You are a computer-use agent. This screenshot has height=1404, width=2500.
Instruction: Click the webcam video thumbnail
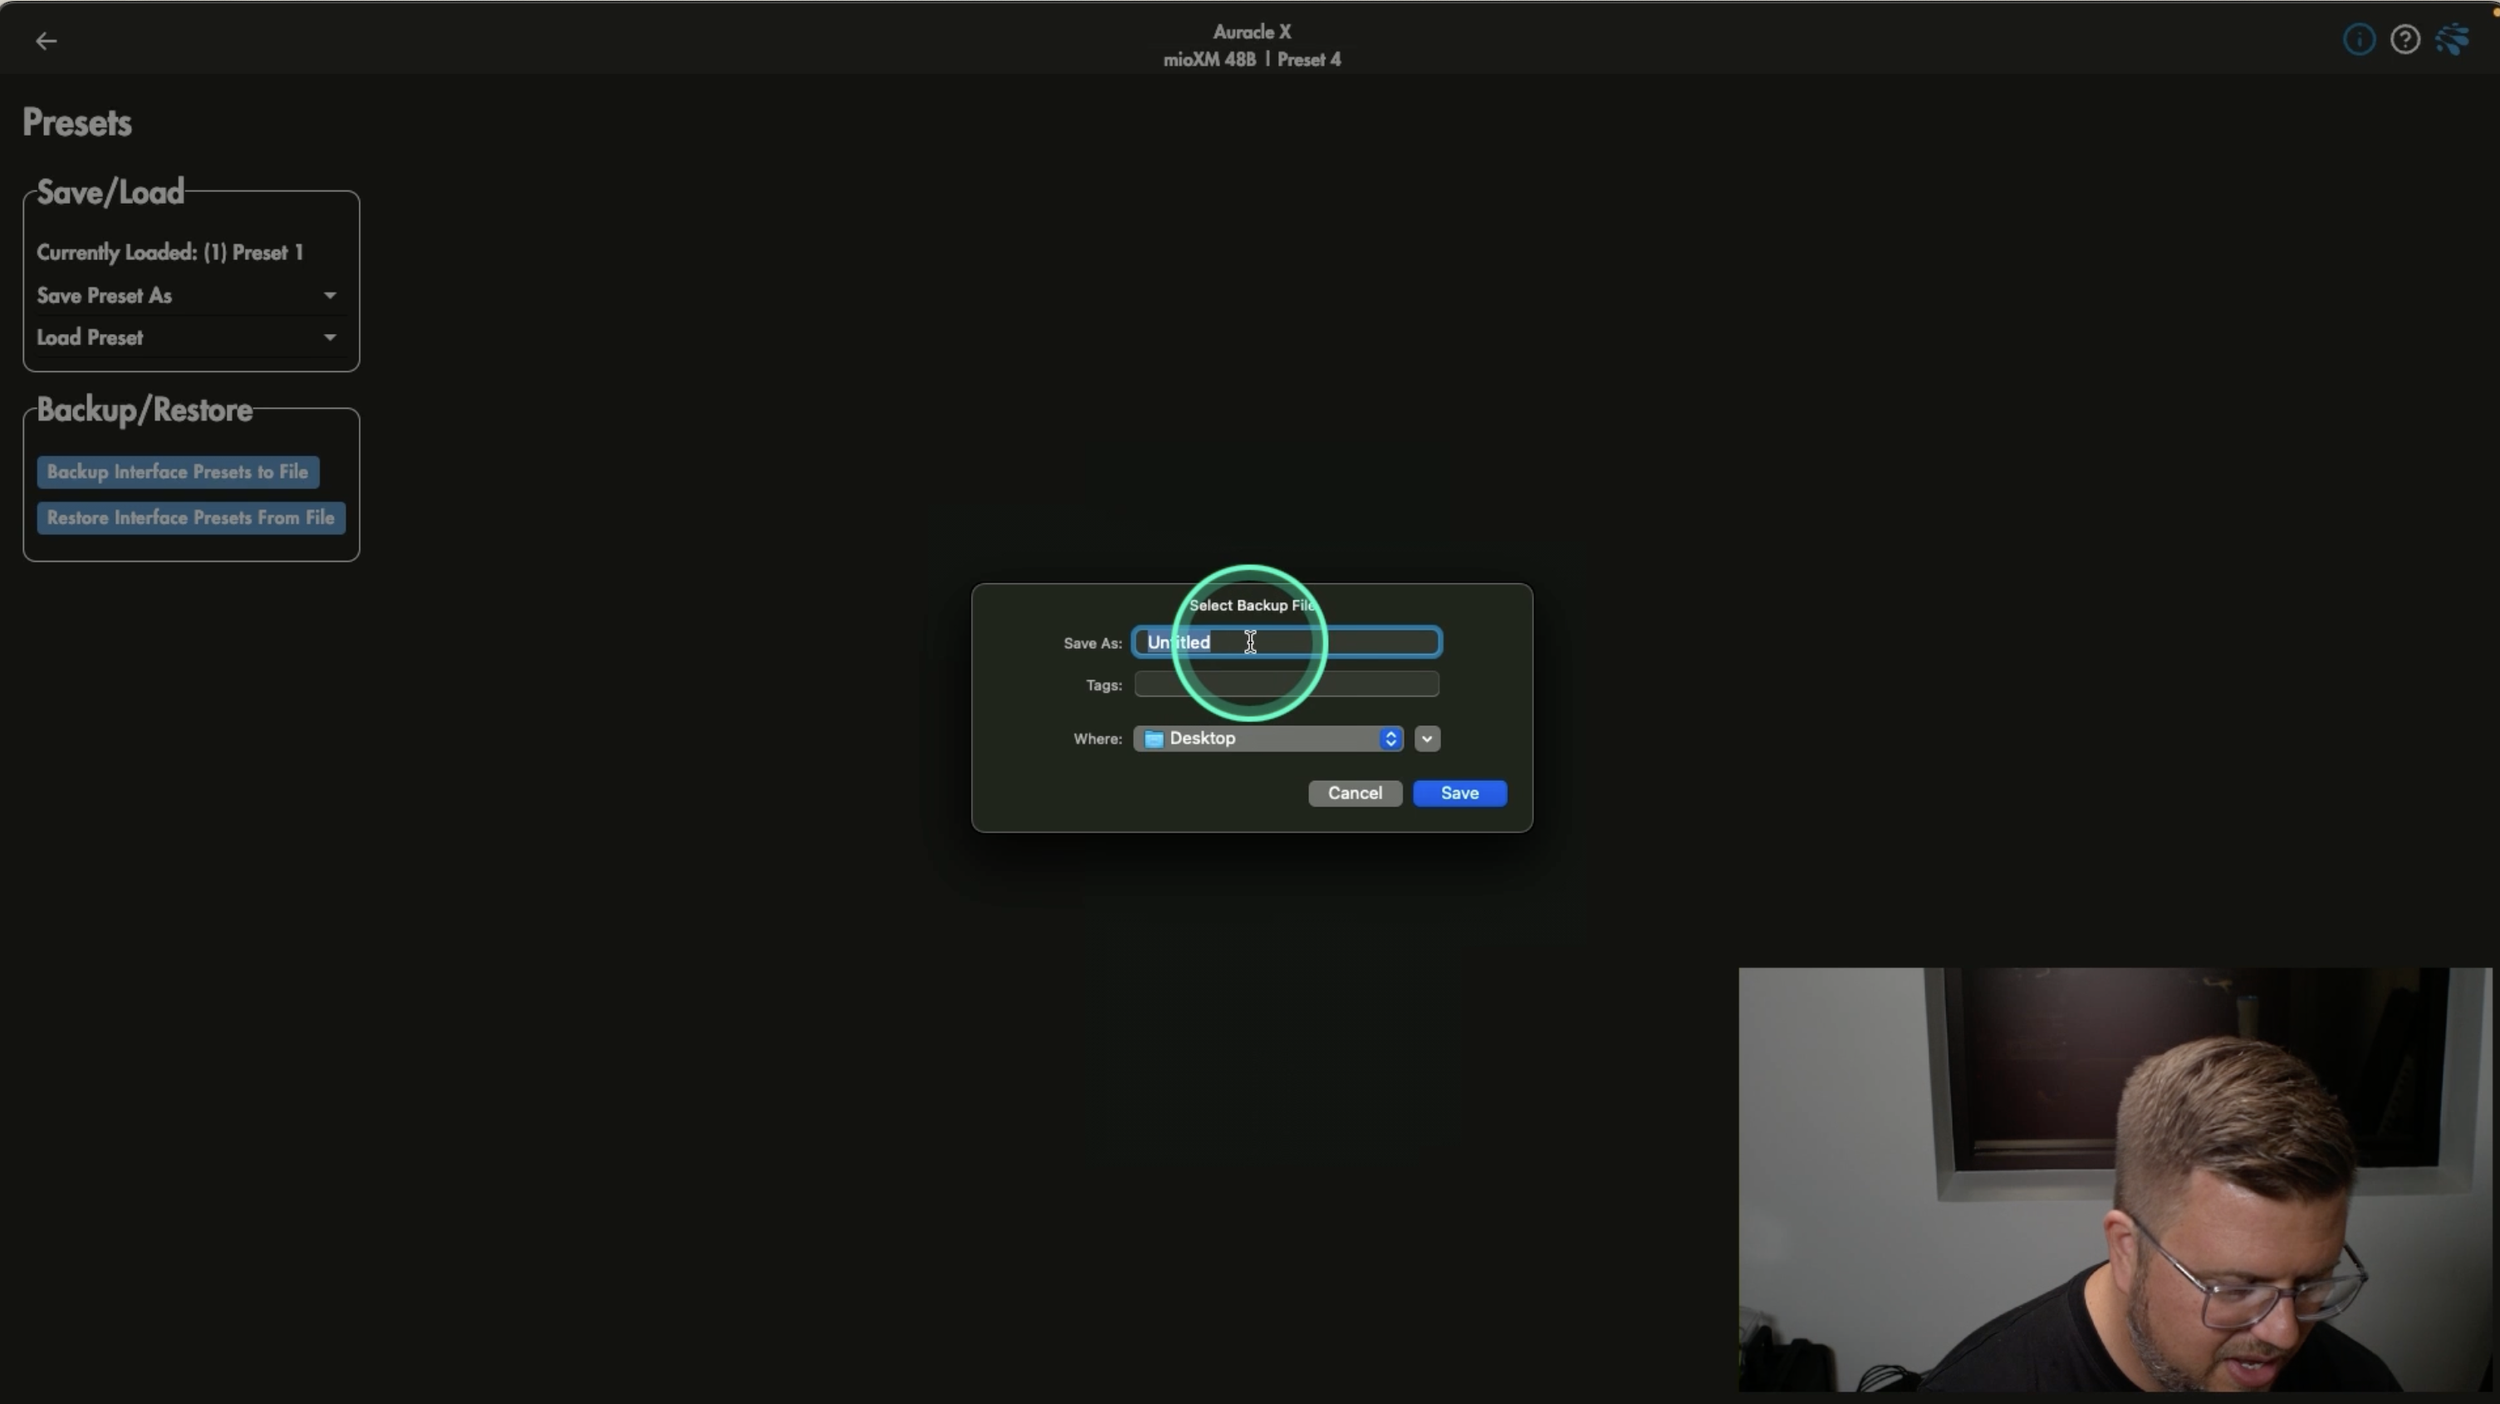pos(2114,1179)
